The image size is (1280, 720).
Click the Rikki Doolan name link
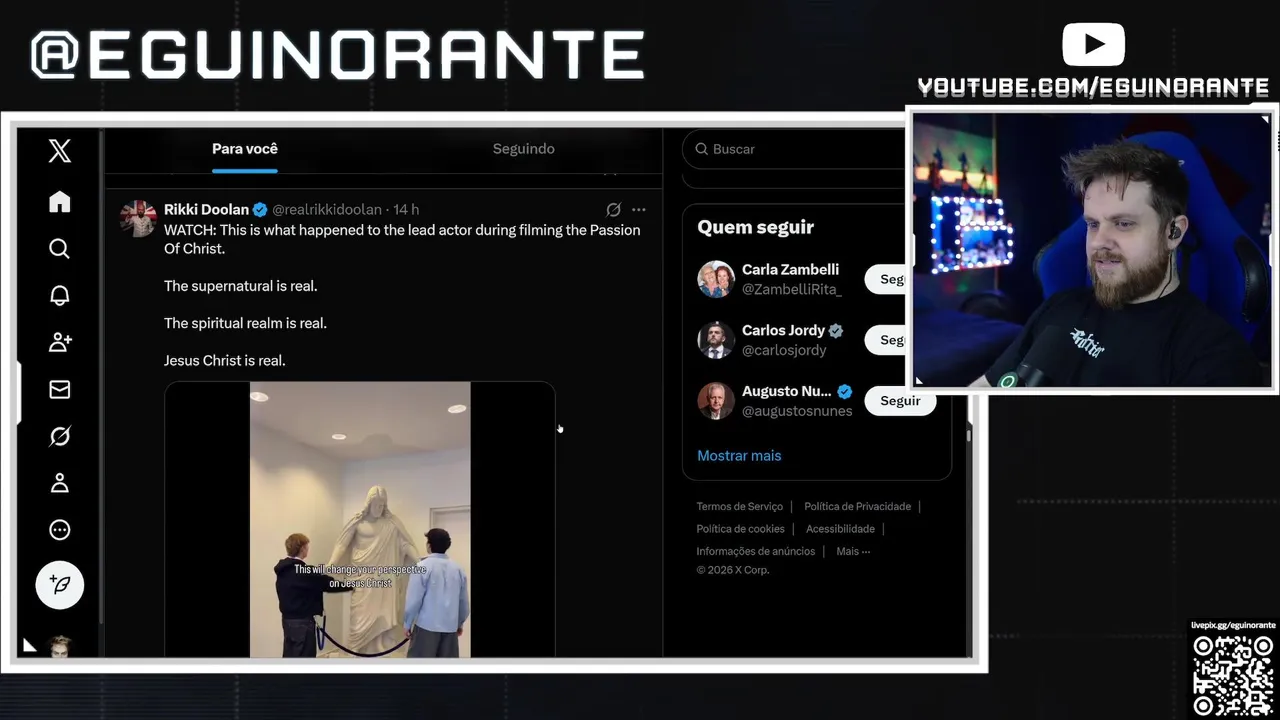pyautogui.click(x=206, y=210)
